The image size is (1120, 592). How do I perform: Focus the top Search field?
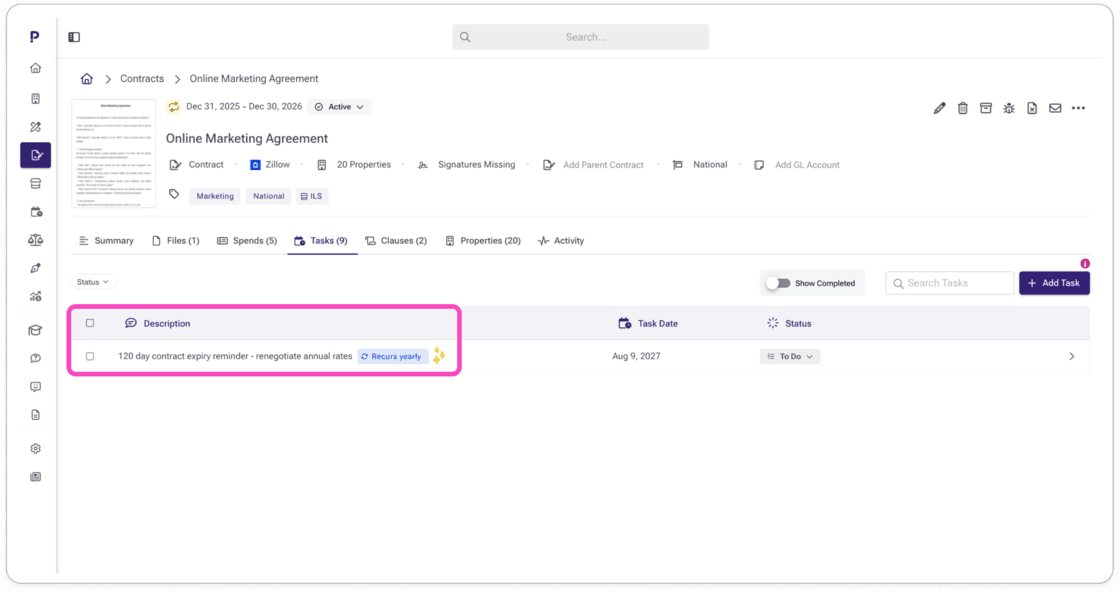point(580,37)
